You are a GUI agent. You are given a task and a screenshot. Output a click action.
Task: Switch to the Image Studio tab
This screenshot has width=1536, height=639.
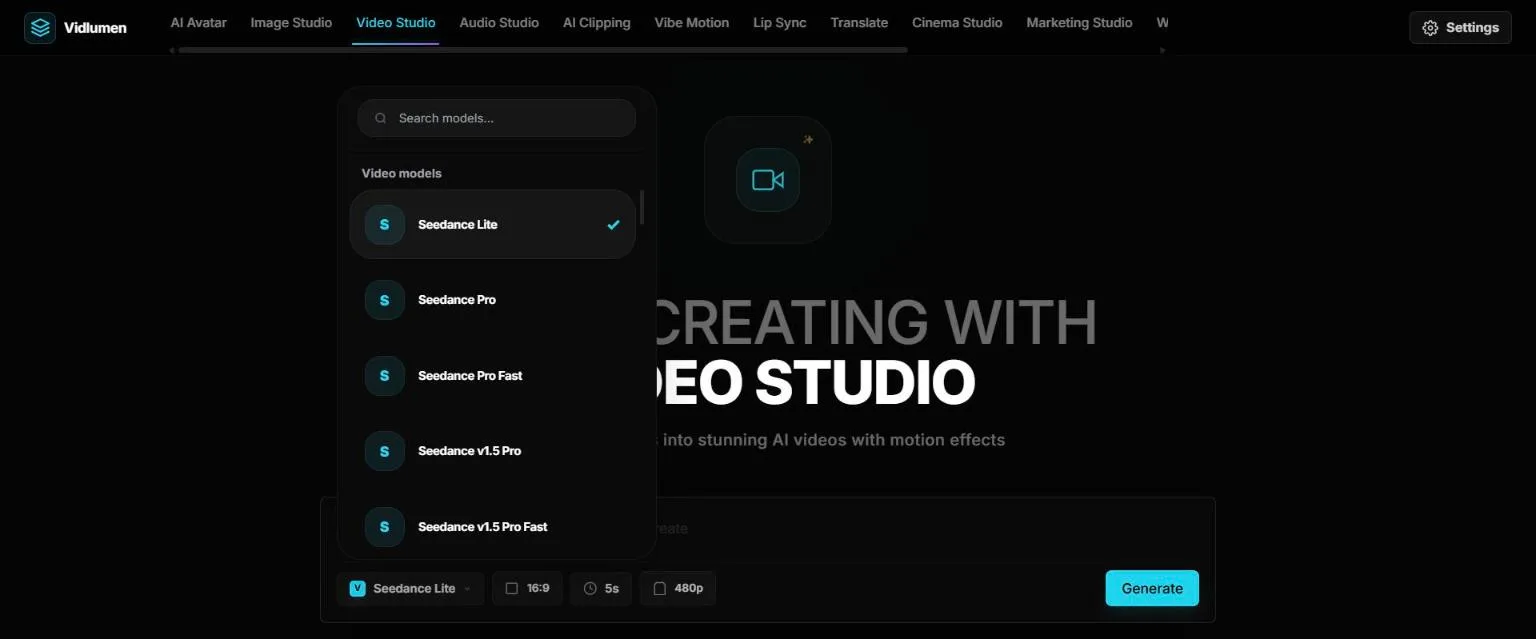291,23
